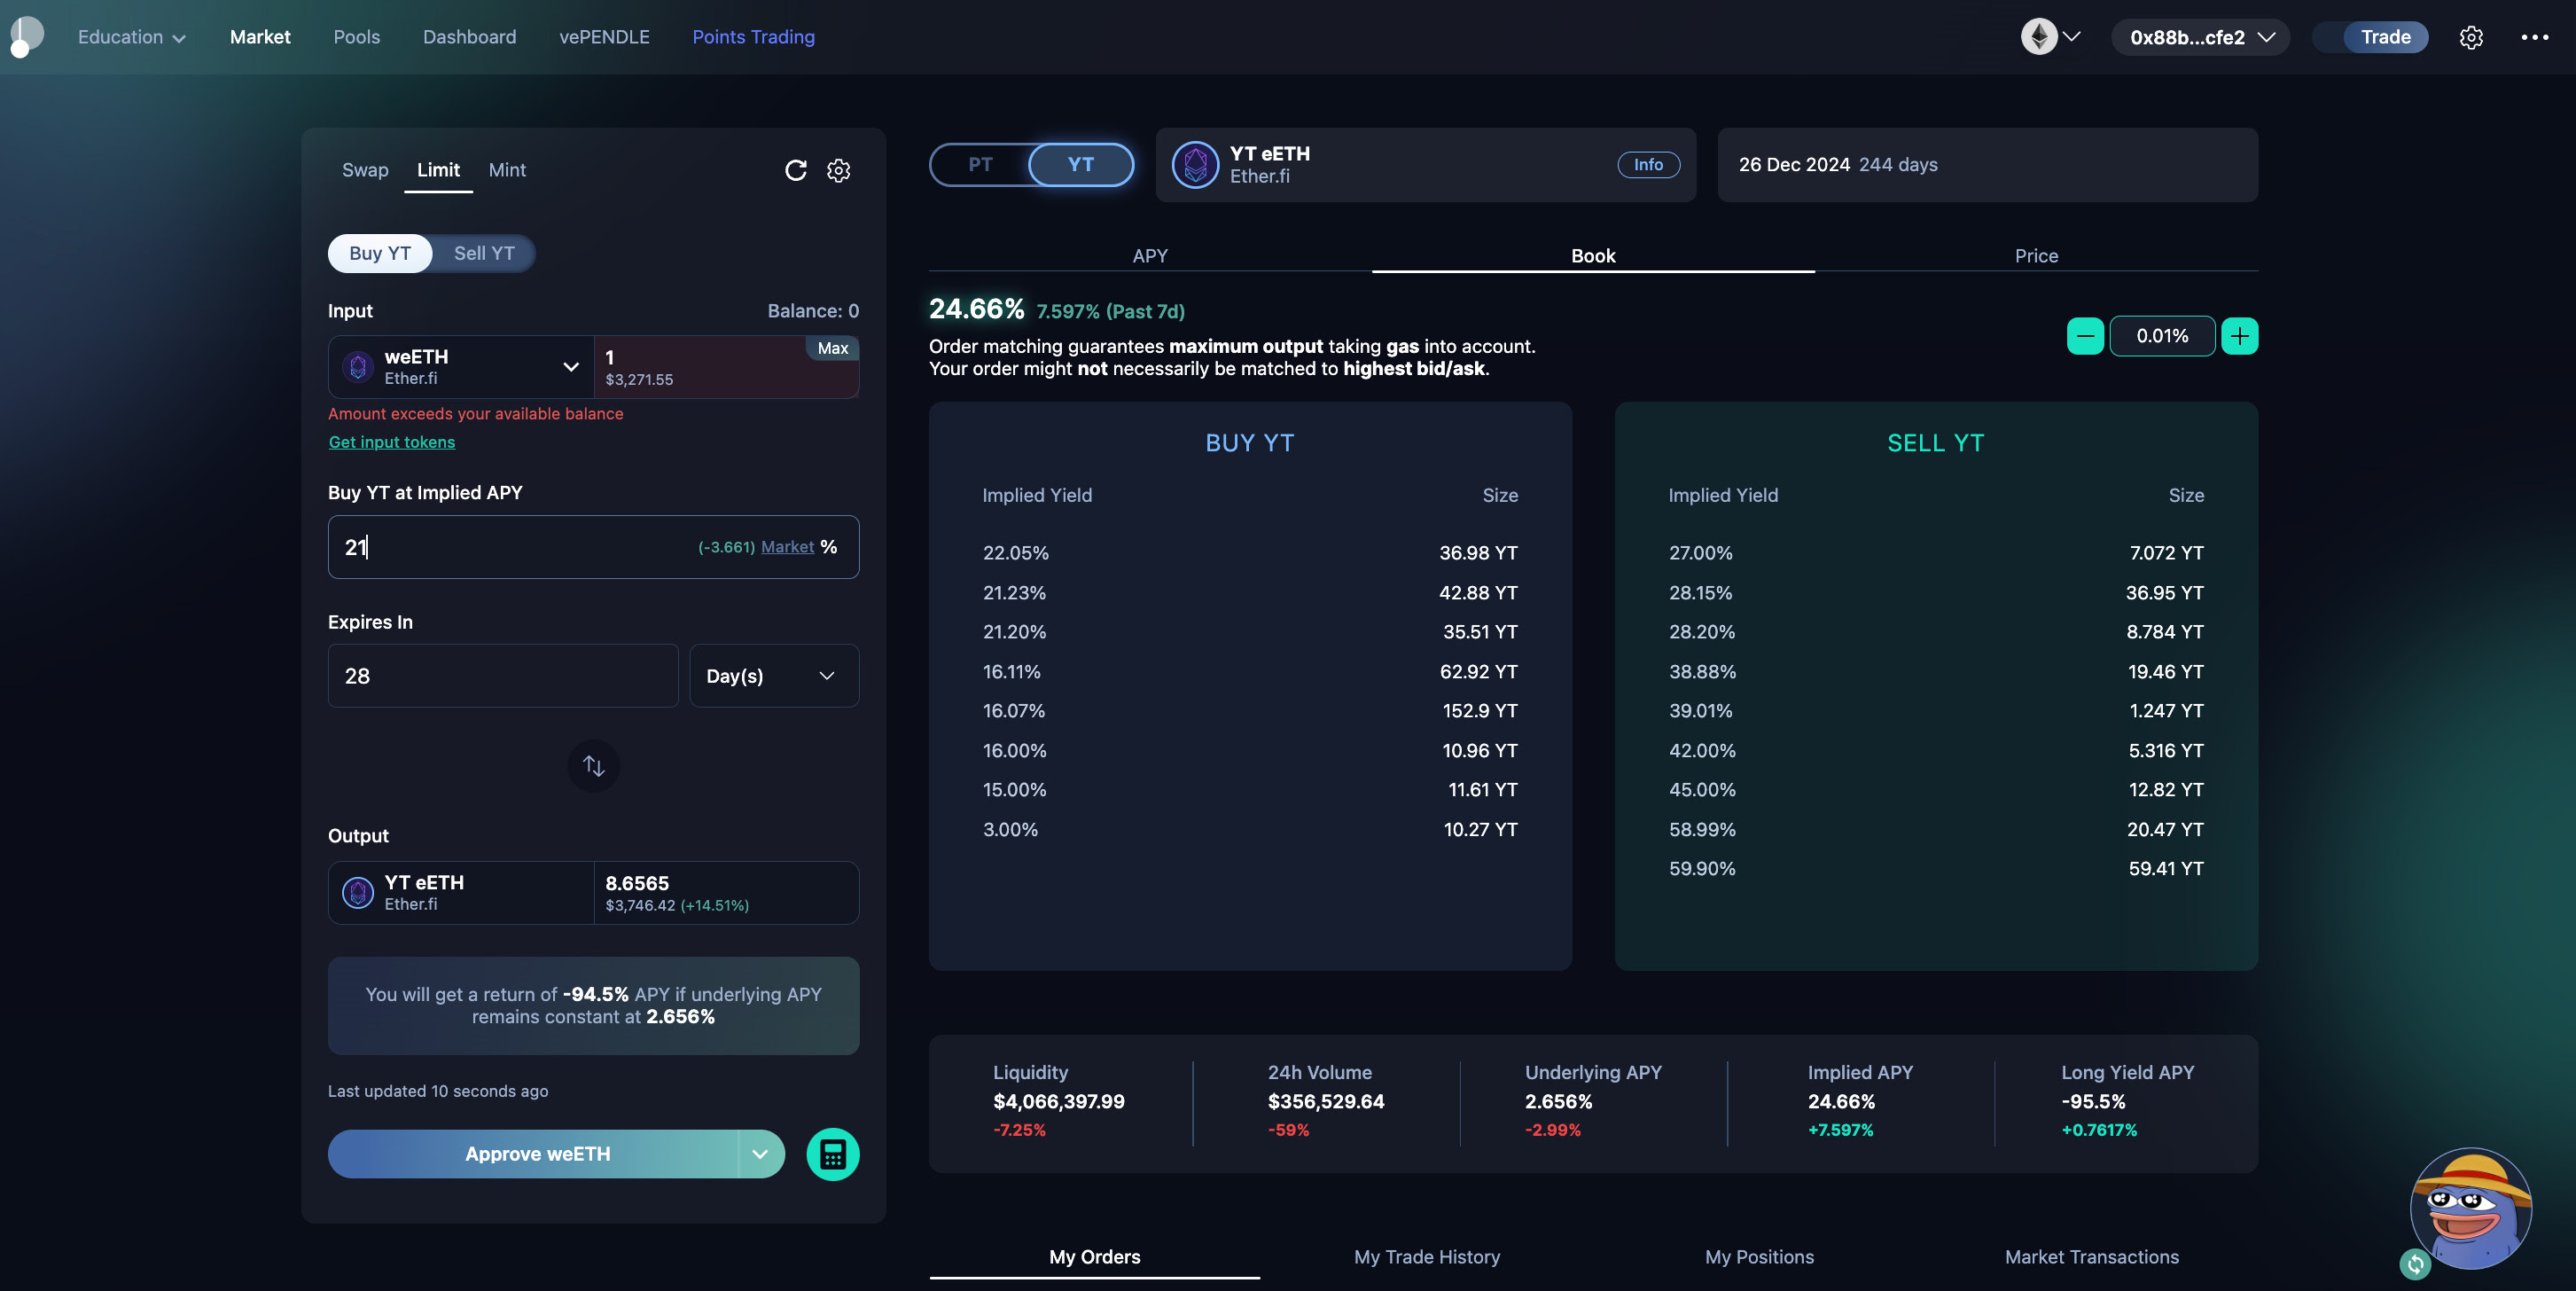Switch to Sell YT mode
Screen dimensions: 2576x1291
click(484, 253)
